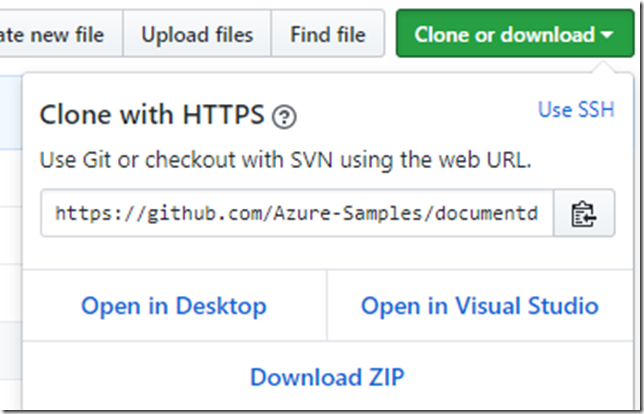Click the web URL phrase in the description
The height and width of the screenshot is (414, 644).
tap(484, 160)
